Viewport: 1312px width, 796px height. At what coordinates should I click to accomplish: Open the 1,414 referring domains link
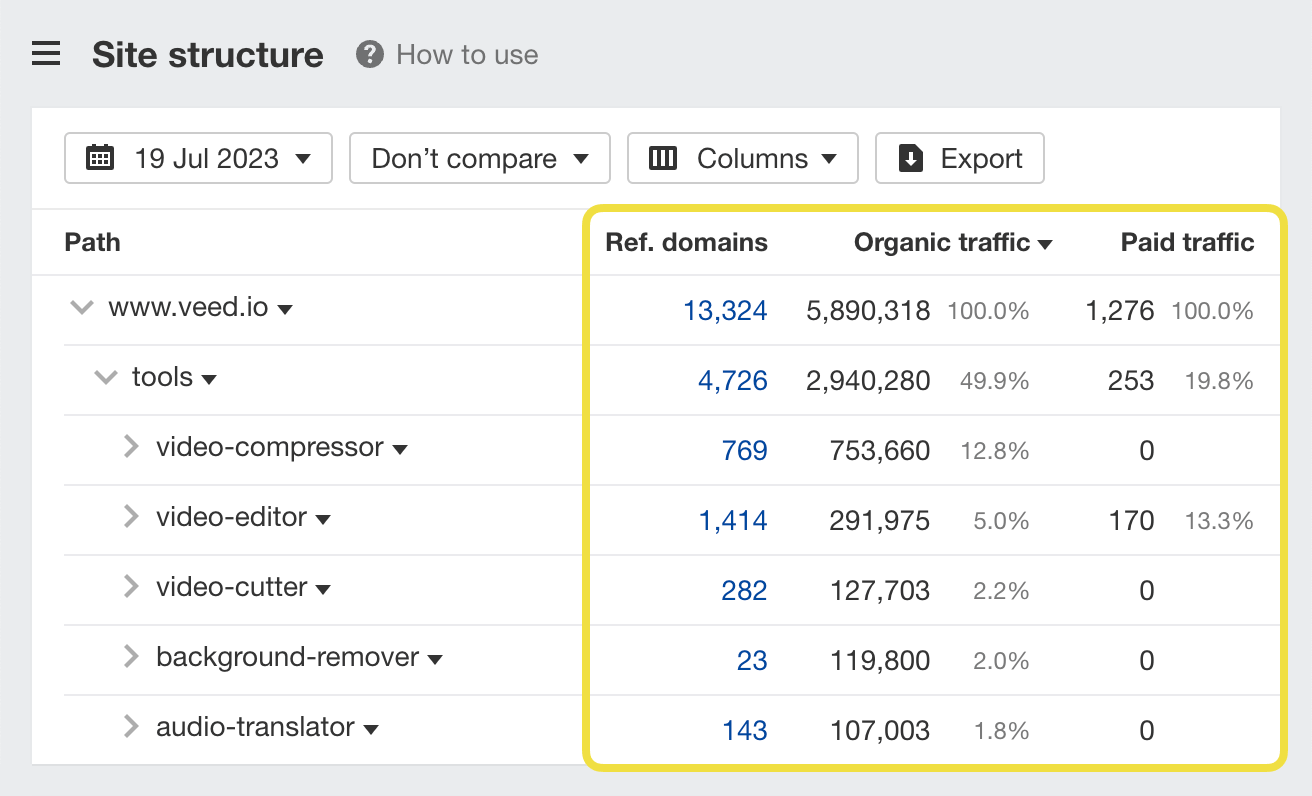point(732,520)
